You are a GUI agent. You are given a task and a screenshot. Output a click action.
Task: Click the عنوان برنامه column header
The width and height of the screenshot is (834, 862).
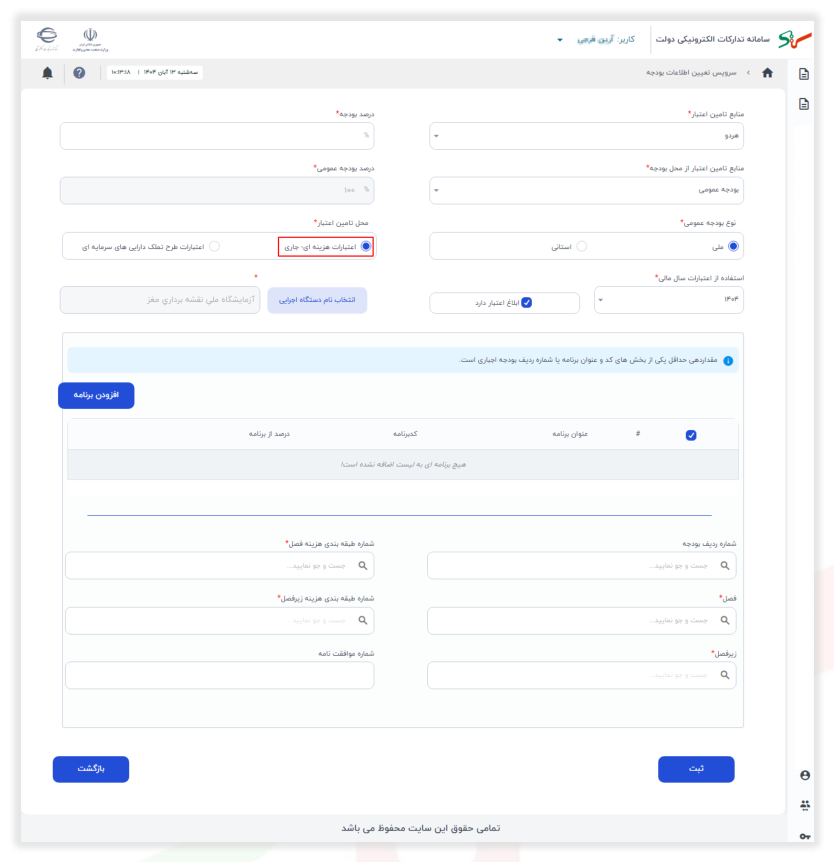click(570, 434)
